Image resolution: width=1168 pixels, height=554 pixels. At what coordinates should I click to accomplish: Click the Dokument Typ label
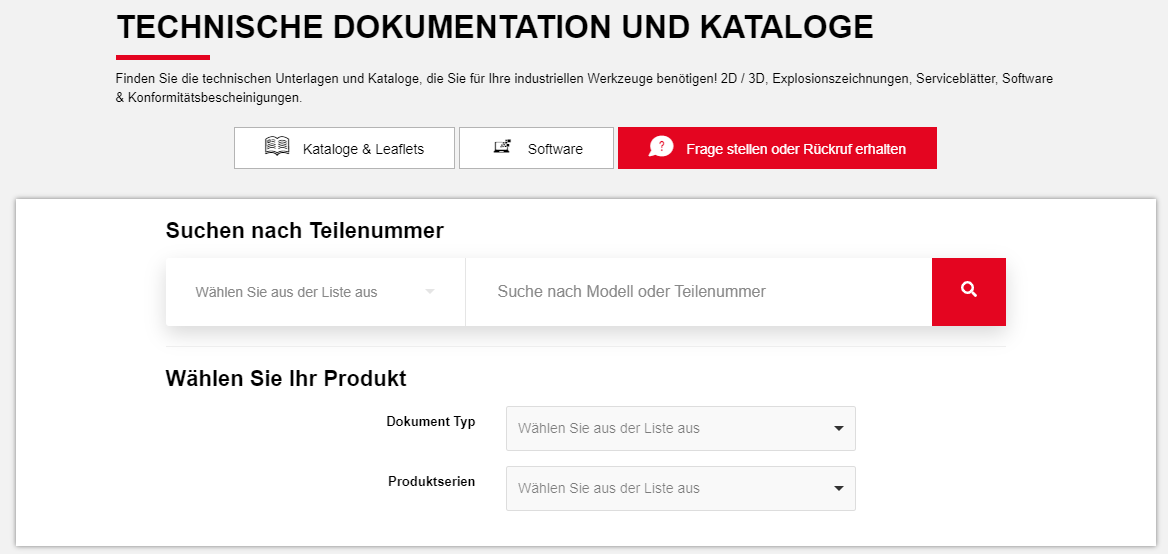tap(431, 422)
